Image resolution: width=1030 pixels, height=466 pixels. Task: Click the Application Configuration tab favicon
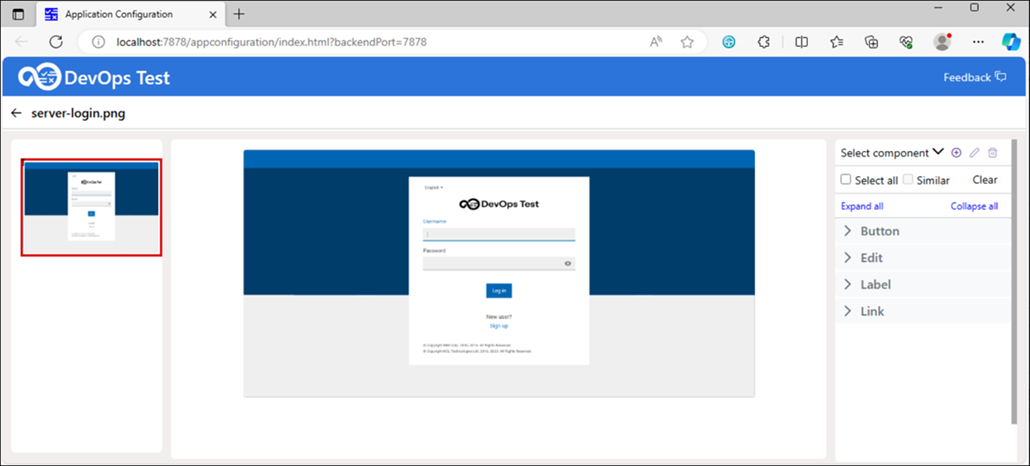tap(51, 14)
